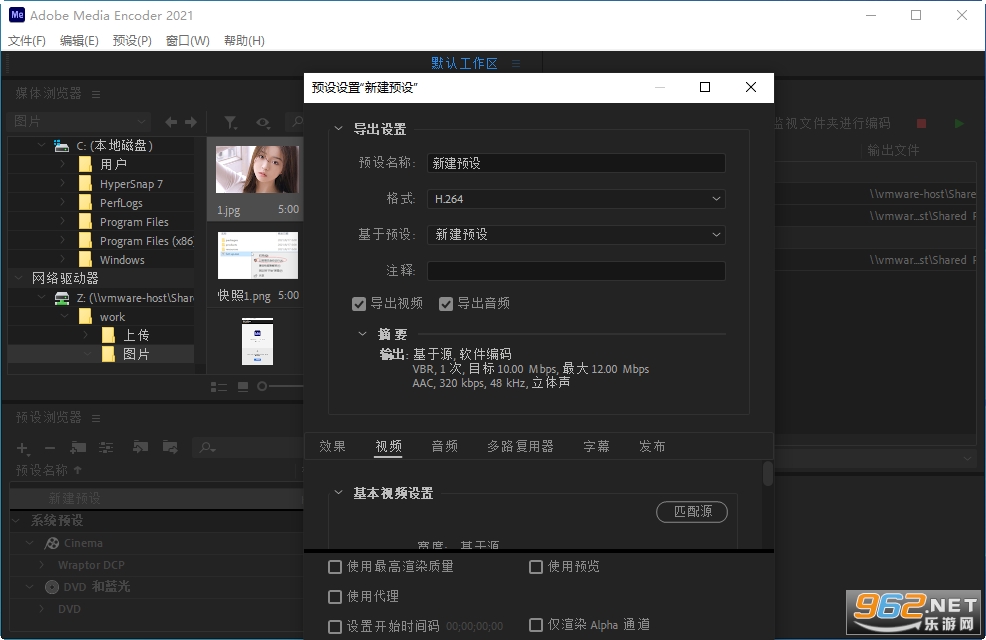
Task: Collapse the 系统预设 group
Action: pos(17,520)
